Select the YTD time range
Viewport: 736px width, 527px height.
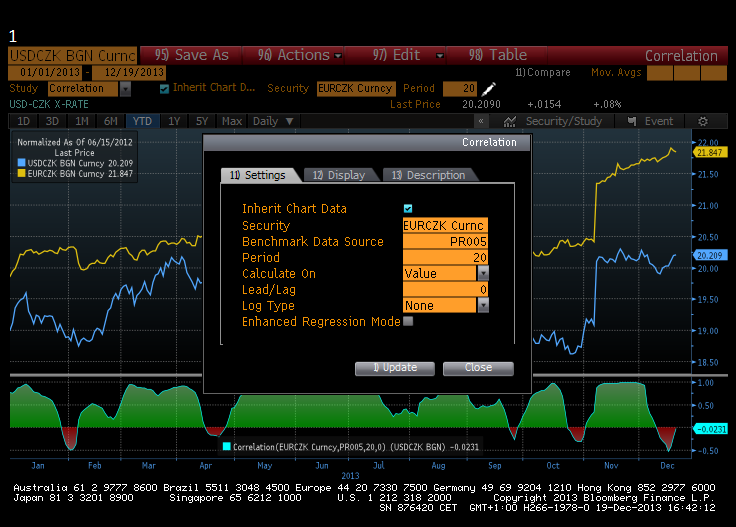coord(142,121)
